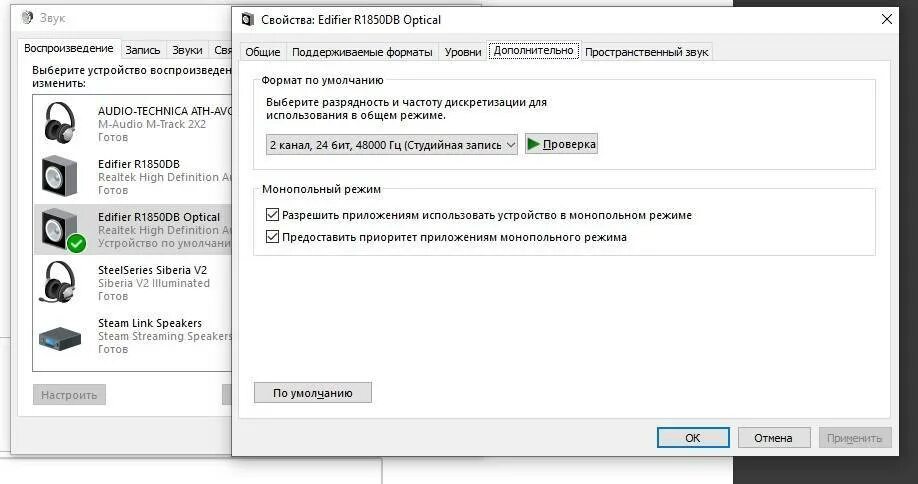The height and width of the screenshot is (484, 918).
Task: Open the Поддерживаемые форматы tab
Action: point(362,52)
